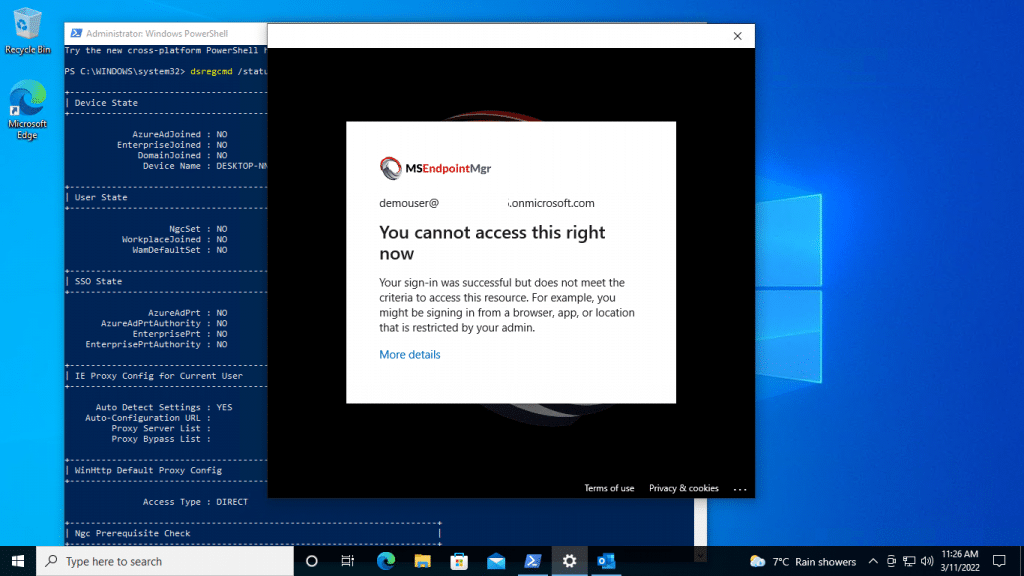
Task: Close the sign-in dialog window
Action: (x=737, y=36)
